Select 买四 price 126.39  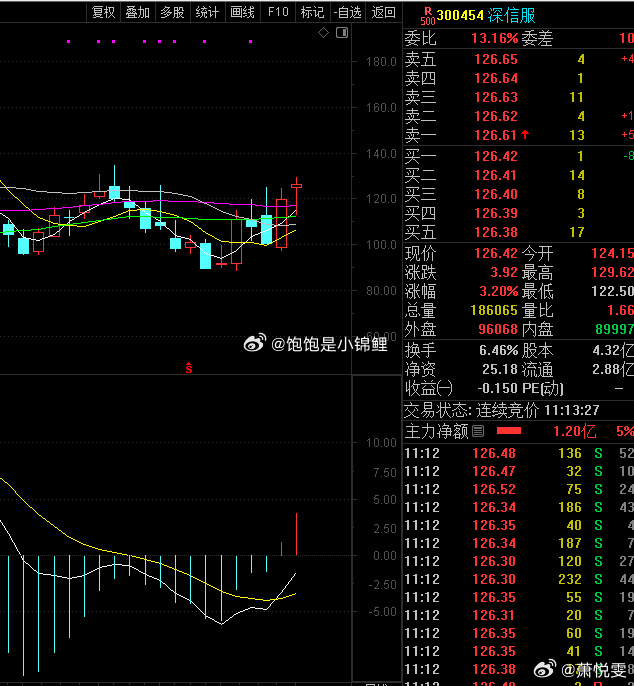[496, 214]
